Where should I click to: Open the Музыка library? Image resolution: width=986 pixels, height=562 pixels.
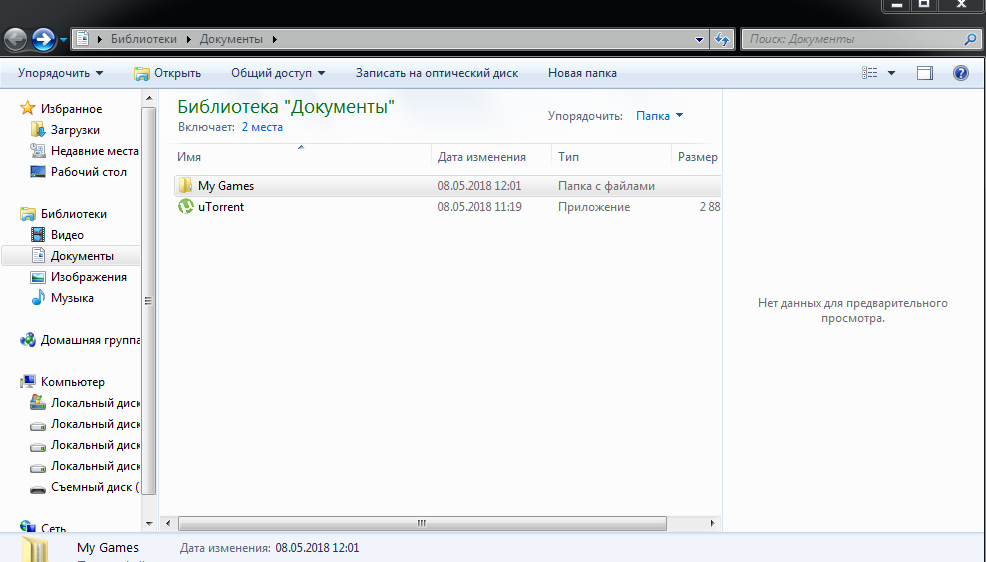(72, 298)
